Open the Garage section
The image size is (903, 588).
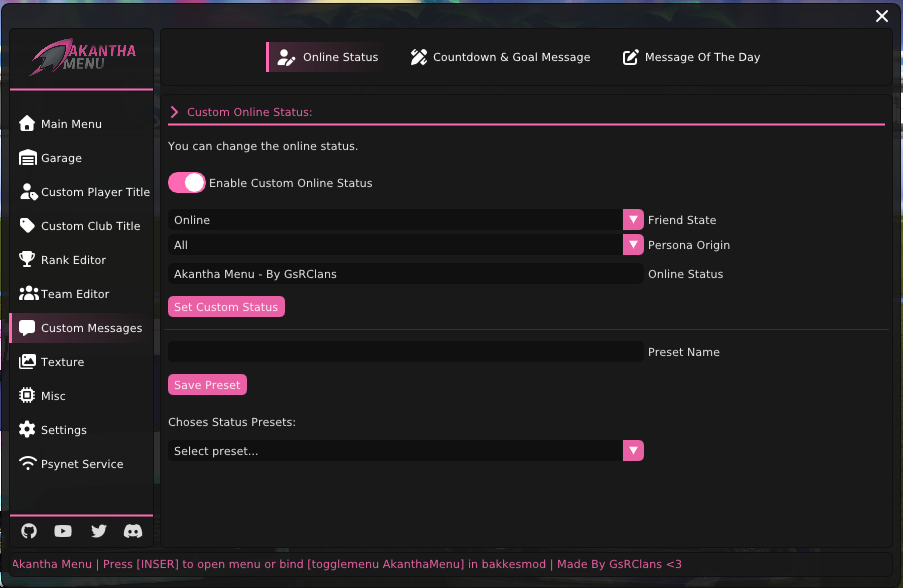(x=60, y=157)
